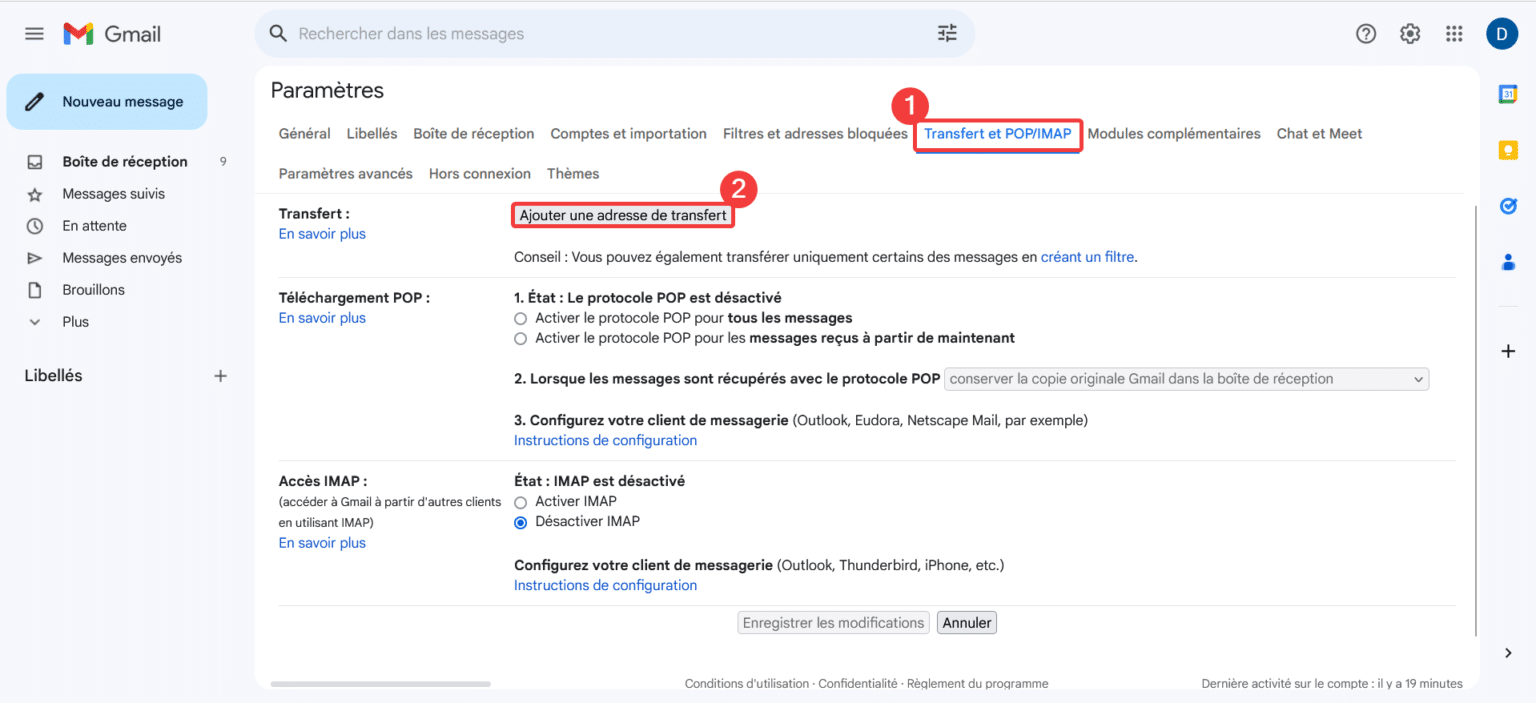
Task: Click the search options sliders icon
Action: (946, 33)
